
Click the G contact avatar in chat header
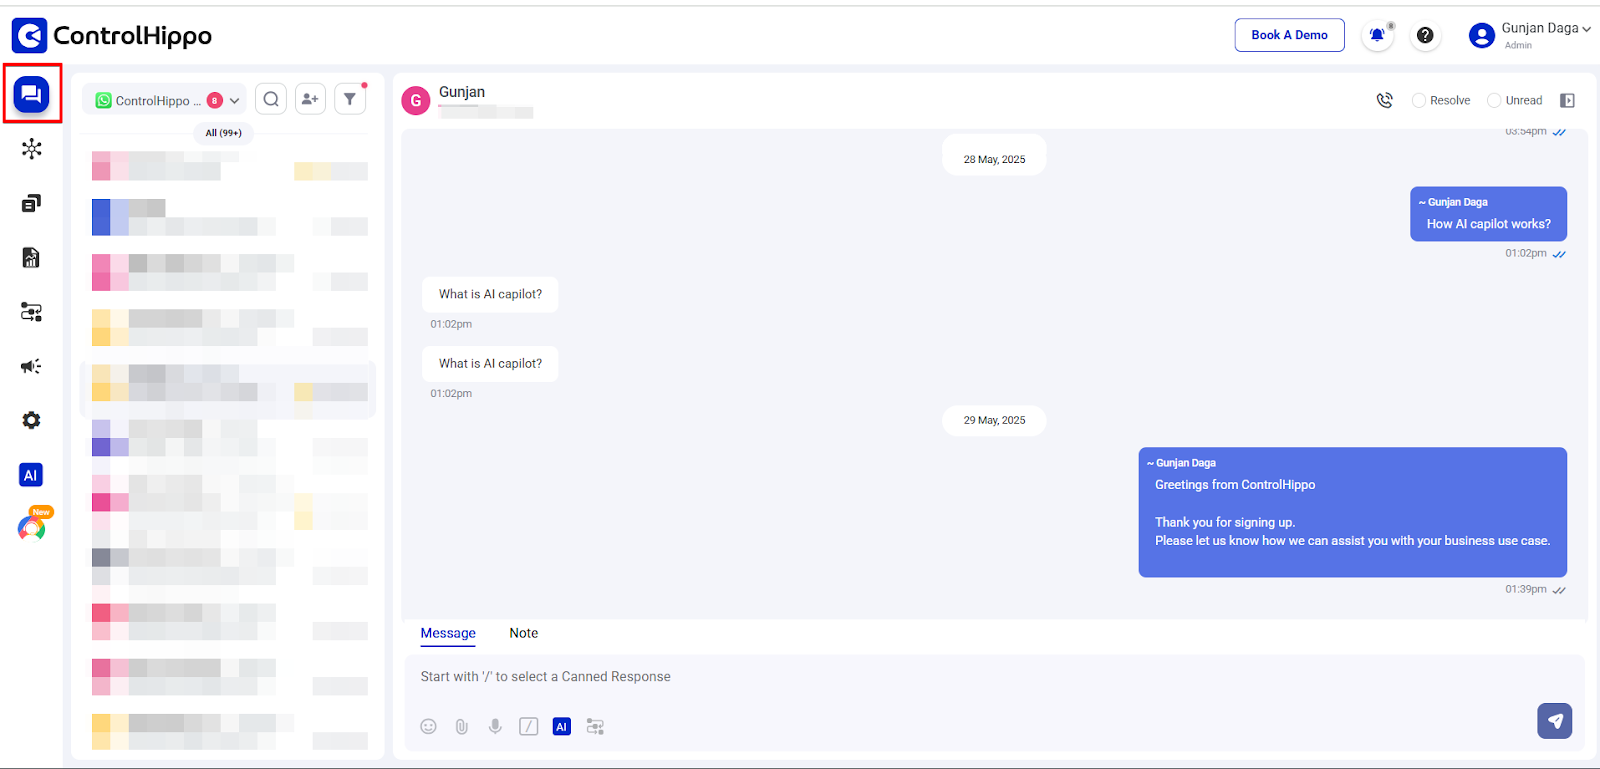[416, 101]
